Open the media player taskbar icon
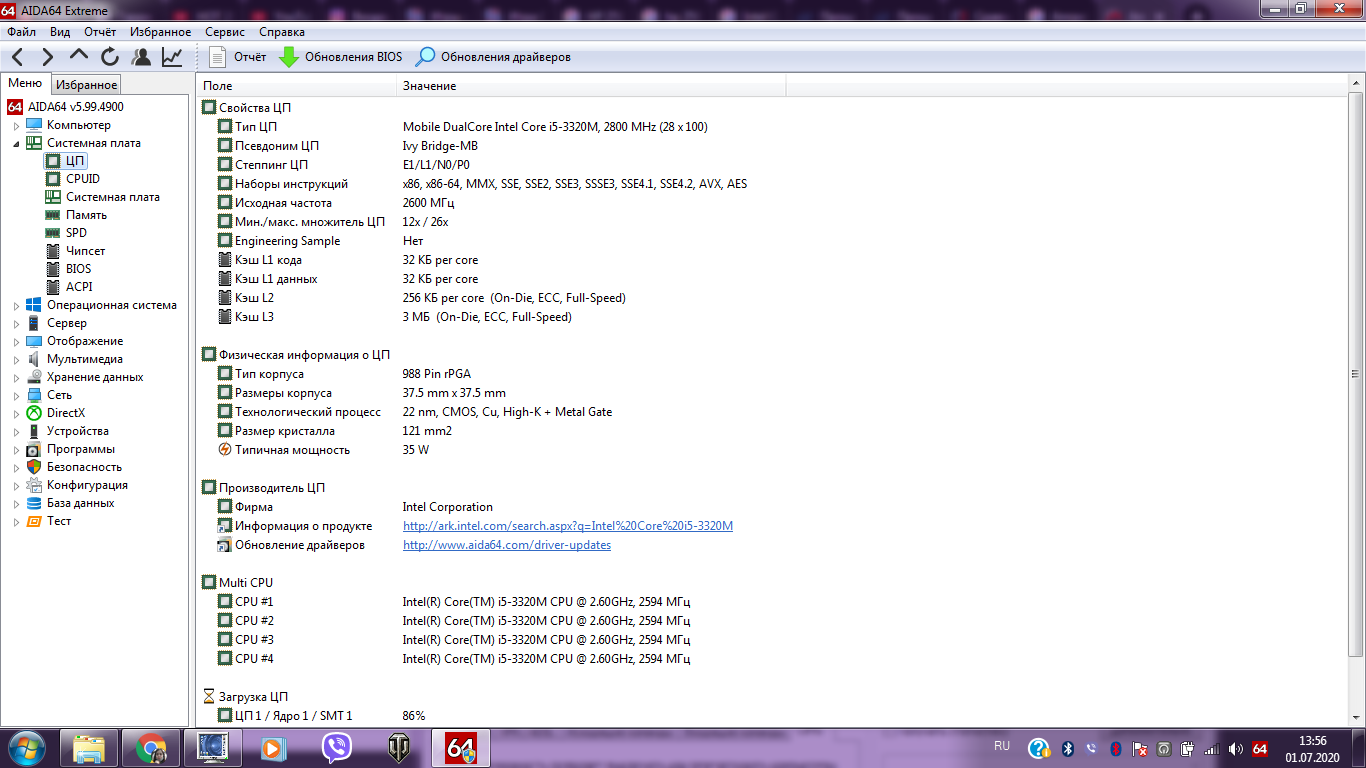Image resolution: width=1366 pixels, height=768 pixels. coord(275,748)
